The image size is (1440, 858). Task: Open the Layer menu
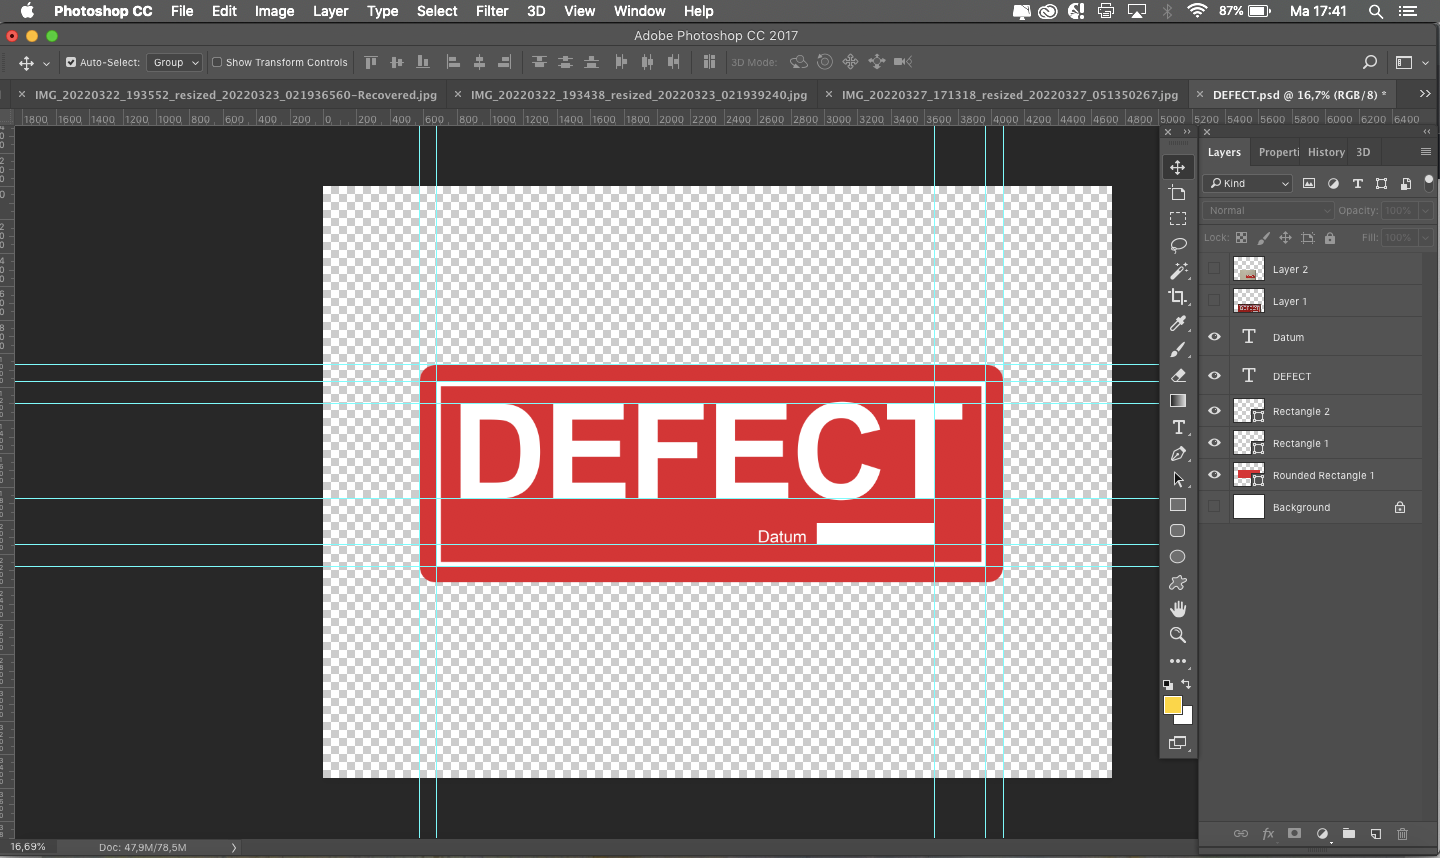[330, 11]
